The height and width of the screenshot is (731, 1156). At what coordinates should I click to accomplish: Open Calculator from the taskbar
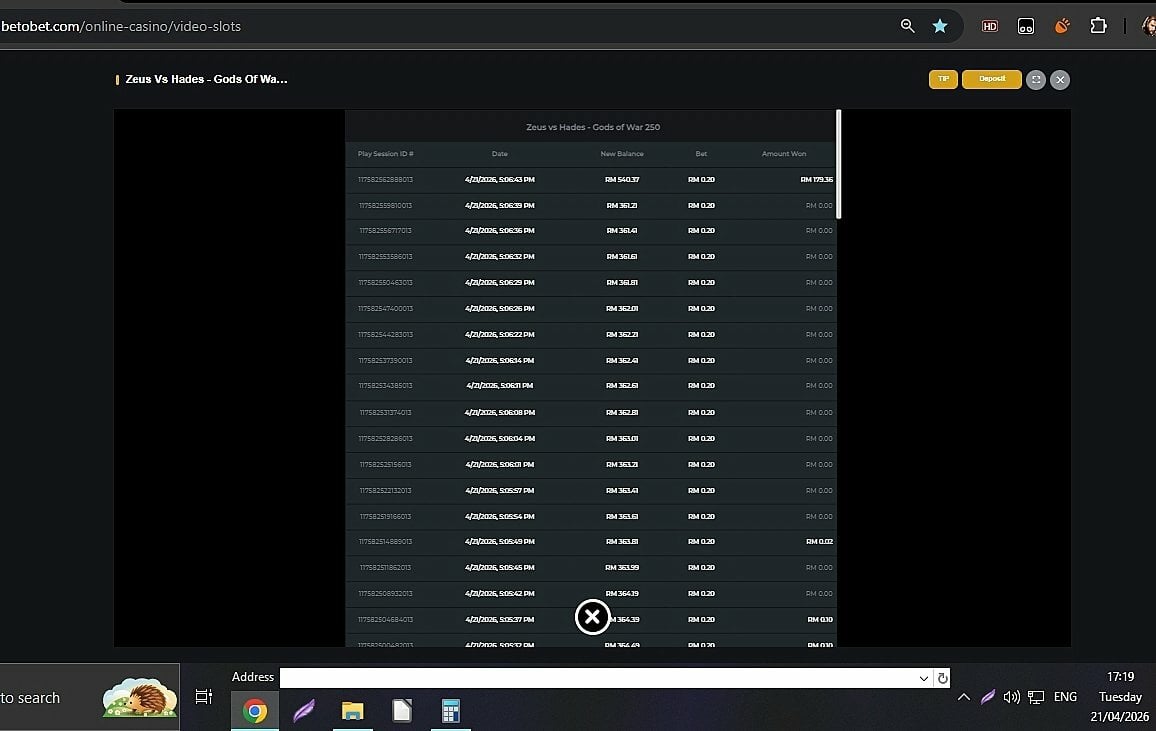tap(451, 711)
